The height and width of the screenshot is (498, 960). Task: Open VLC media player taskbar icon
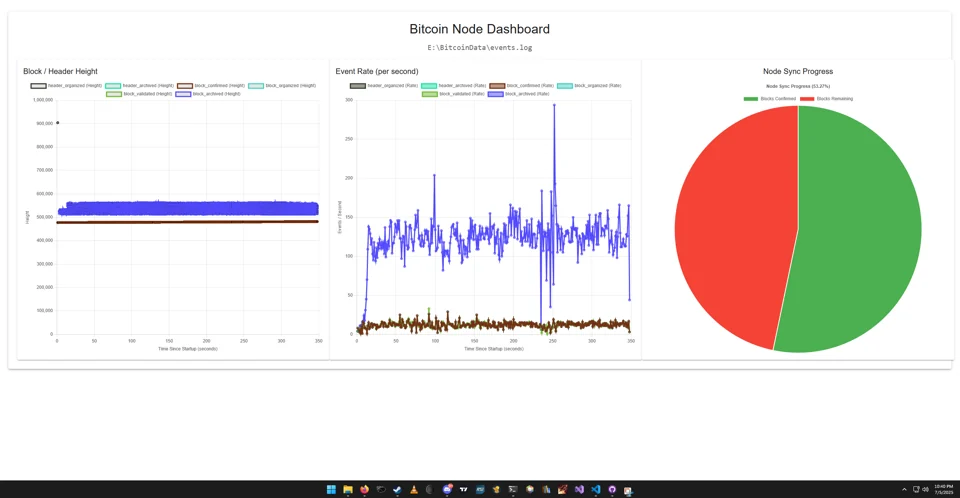pos(414,489)
